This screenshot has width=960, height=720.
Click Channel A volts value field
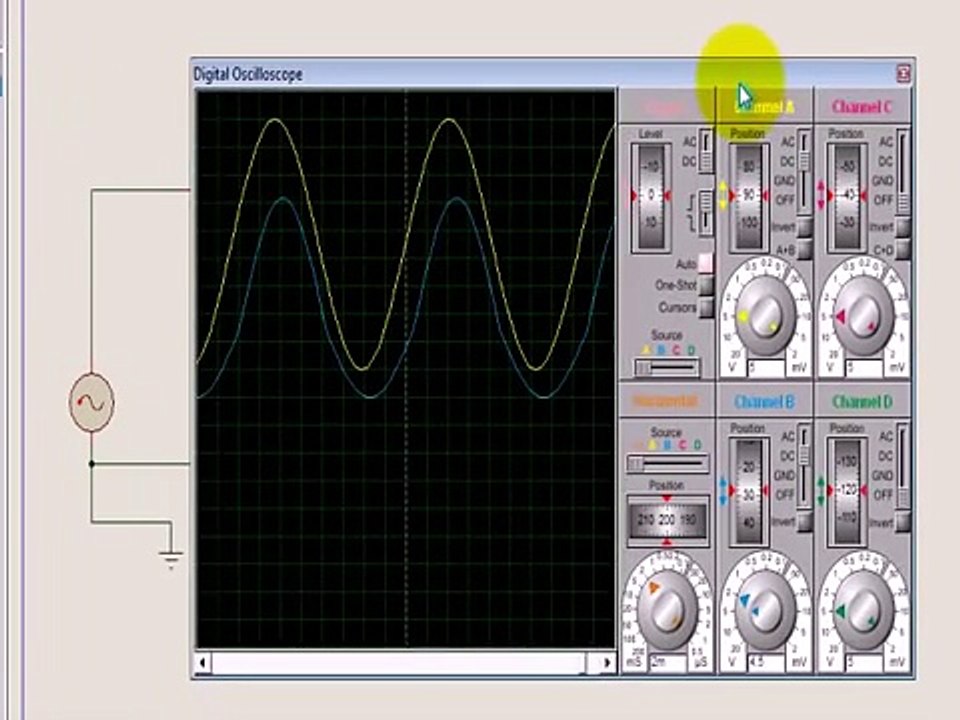[766, 369]
